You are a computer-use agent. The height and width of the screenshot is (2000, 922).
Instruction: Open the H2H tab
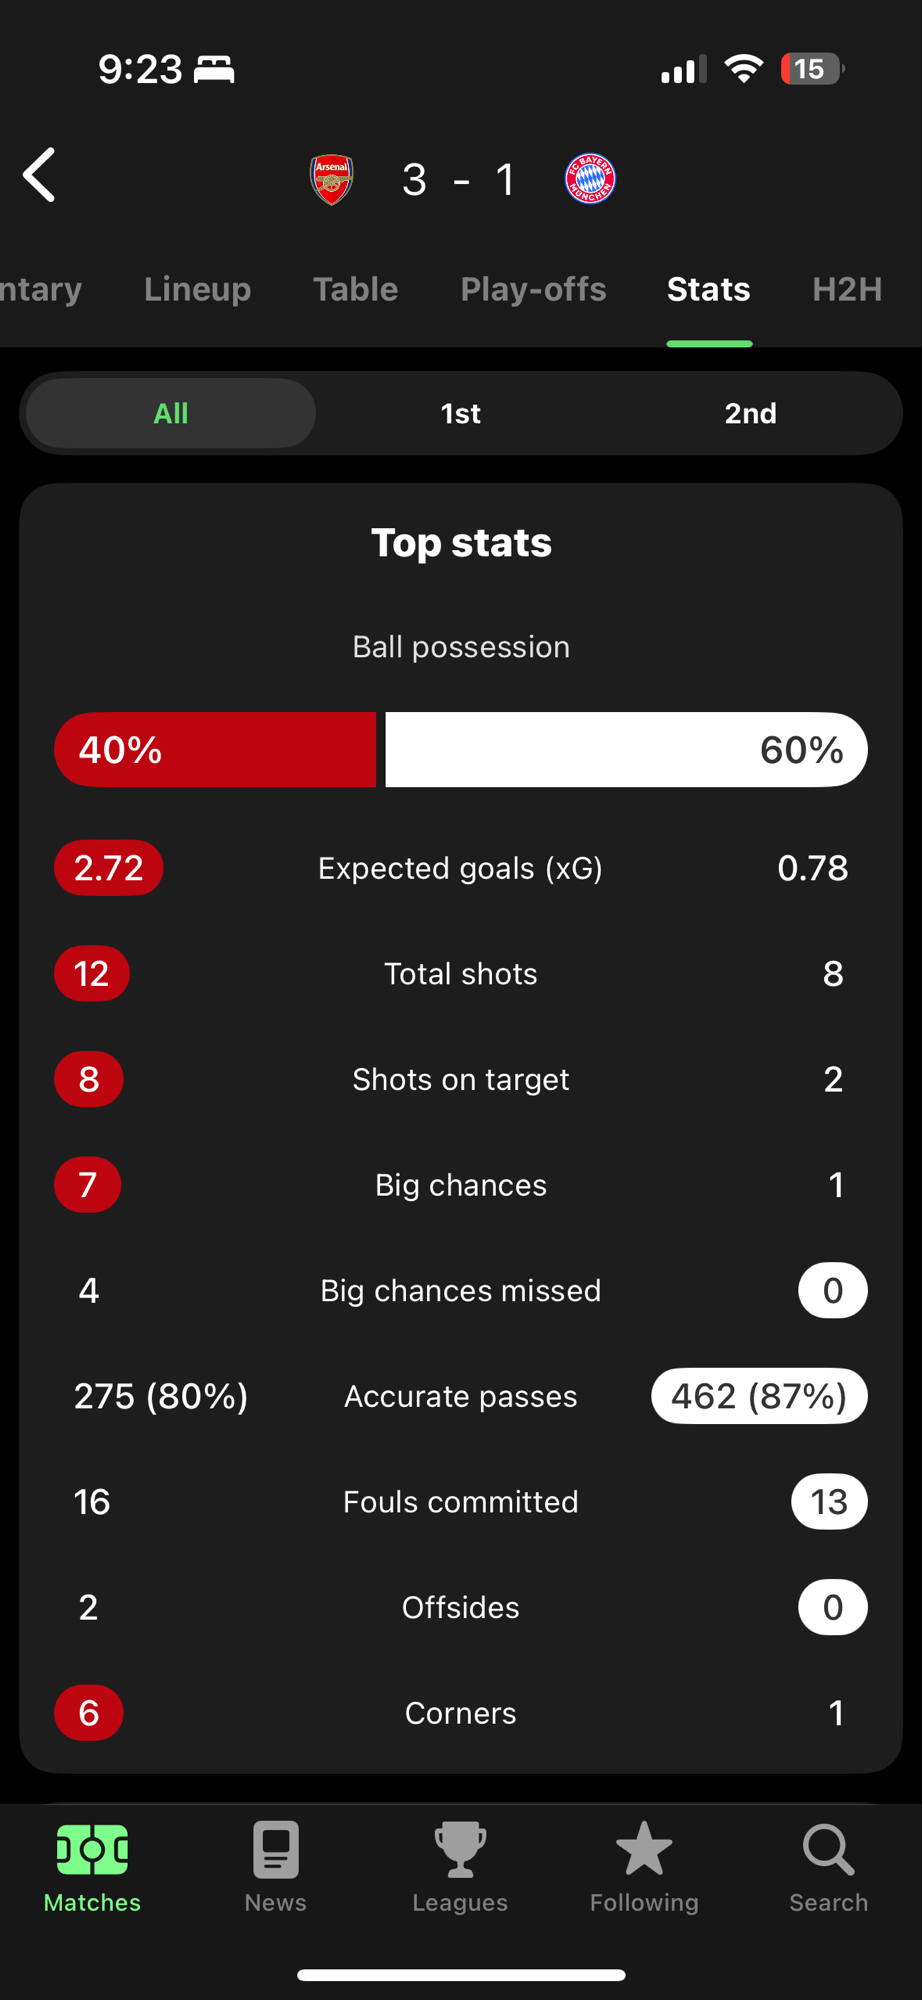pyautogui.click(x=847, y=289)
